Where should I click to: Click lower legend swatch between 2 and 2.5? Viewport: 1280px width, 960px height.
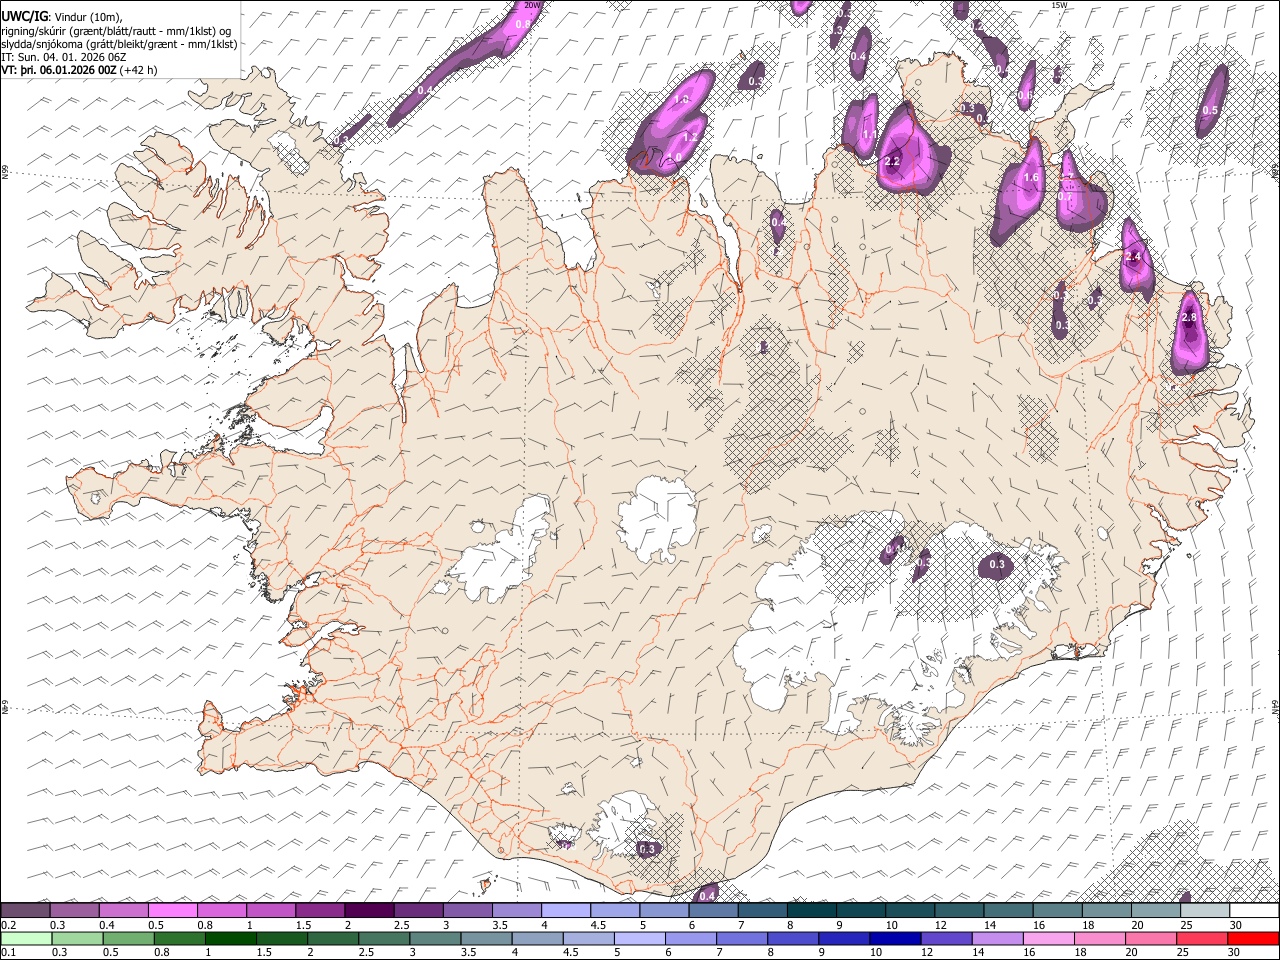coord(333,938)
